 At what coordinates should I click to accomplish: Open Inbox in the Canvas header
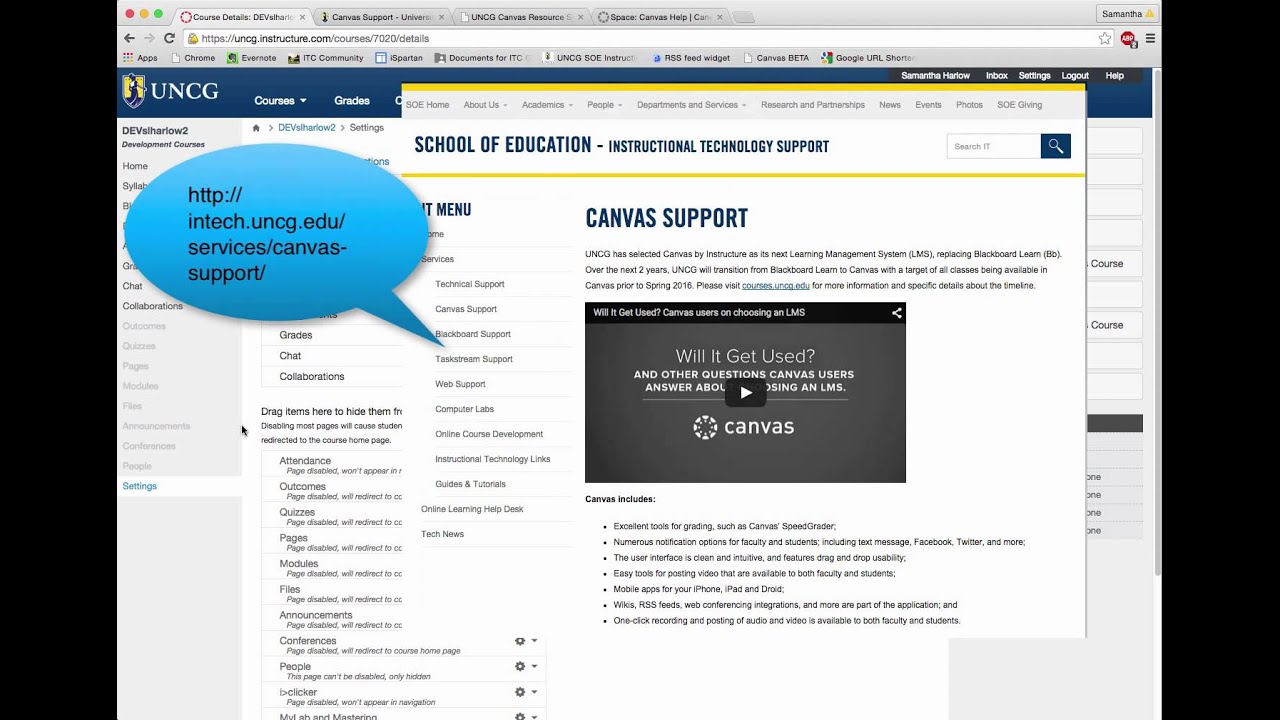coord(996,76)
